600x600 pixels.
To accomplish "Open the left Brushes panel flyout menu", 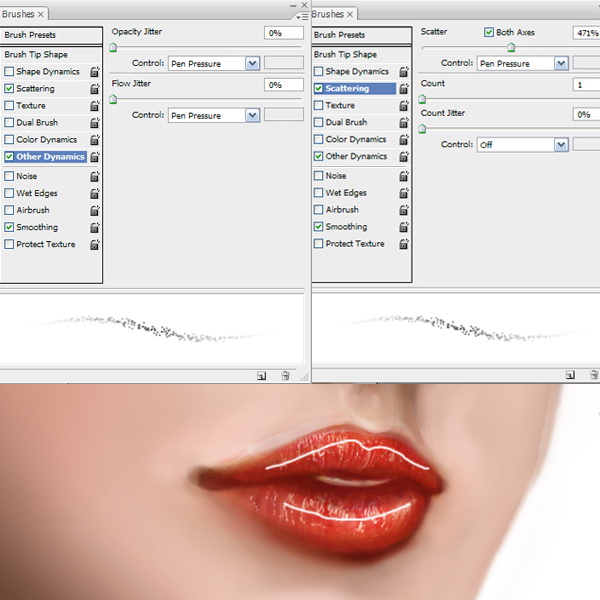I will pyautogui.click(x=302, y=17).
